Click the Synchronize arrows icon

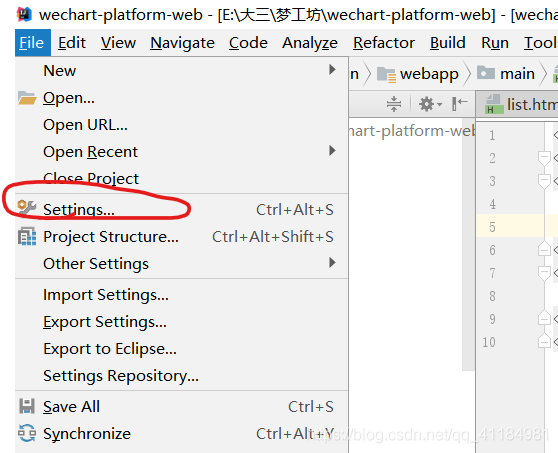[27, 433]
